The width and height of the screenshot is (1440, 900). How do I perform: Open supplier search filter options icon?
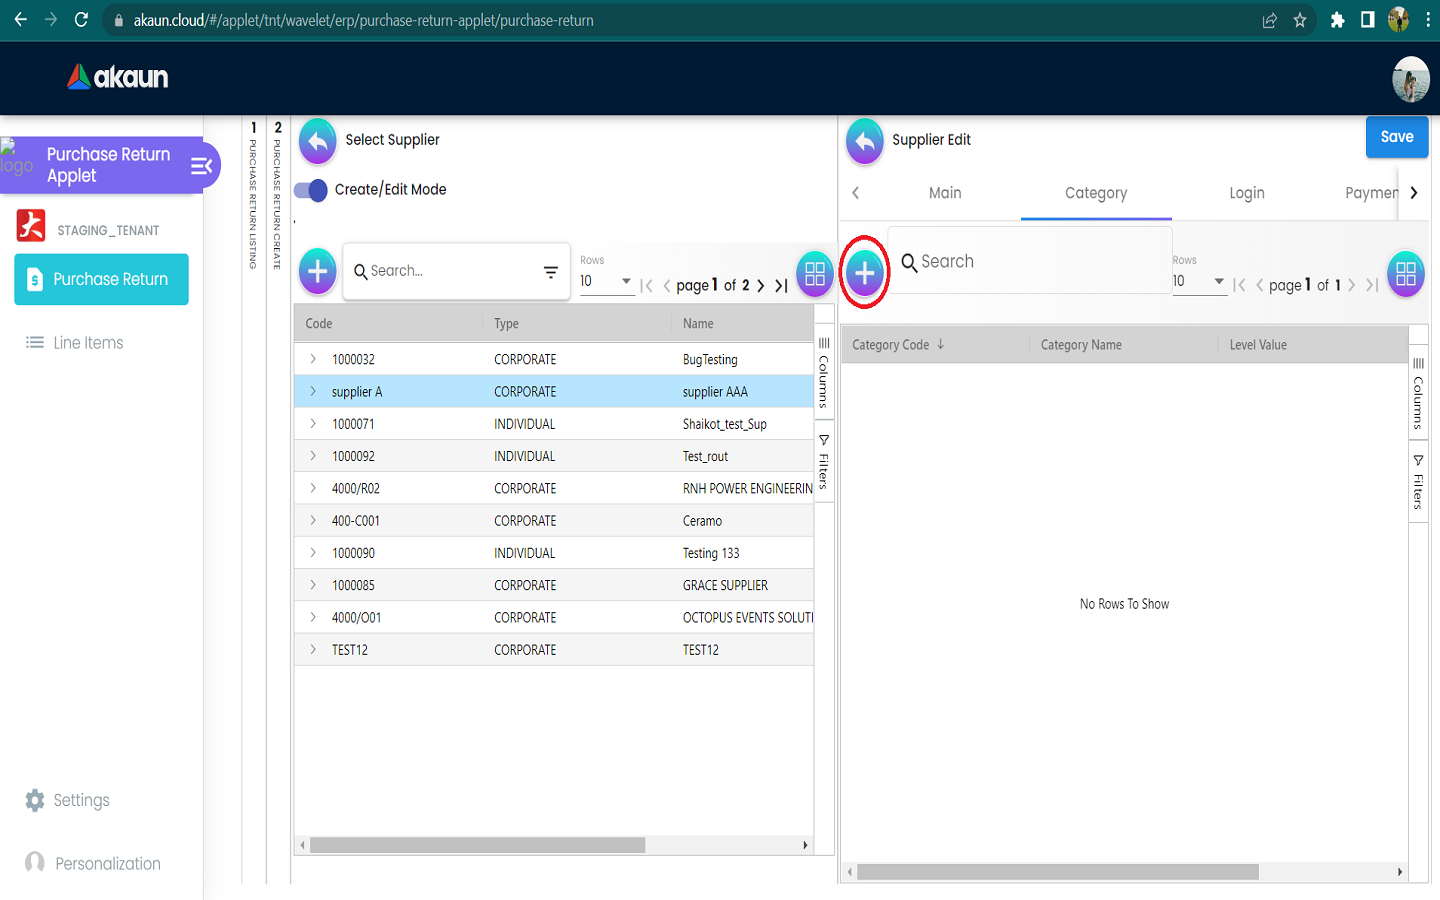[x=550, y=272]
